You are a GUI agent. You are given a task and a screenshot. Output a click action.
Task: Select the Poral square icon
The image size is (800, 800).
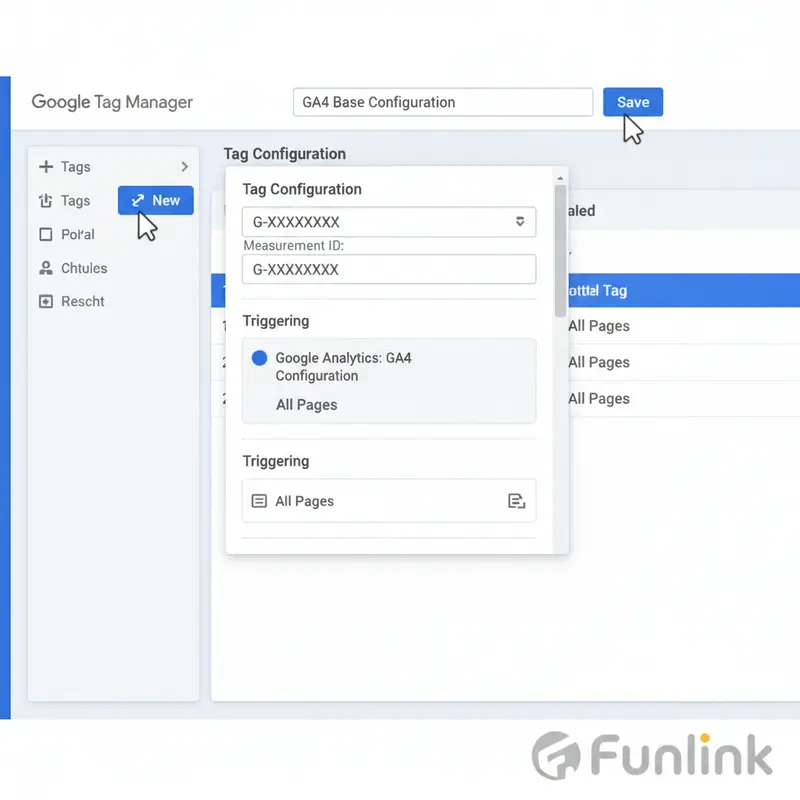(47, 234)
